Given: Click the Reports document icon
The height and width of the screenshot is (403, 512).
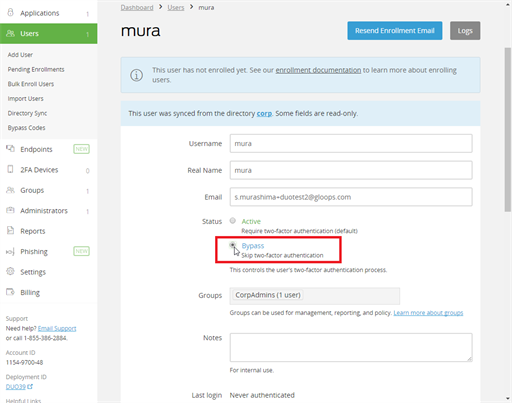Looking at the screenshot, I should (x=10, y=230).
